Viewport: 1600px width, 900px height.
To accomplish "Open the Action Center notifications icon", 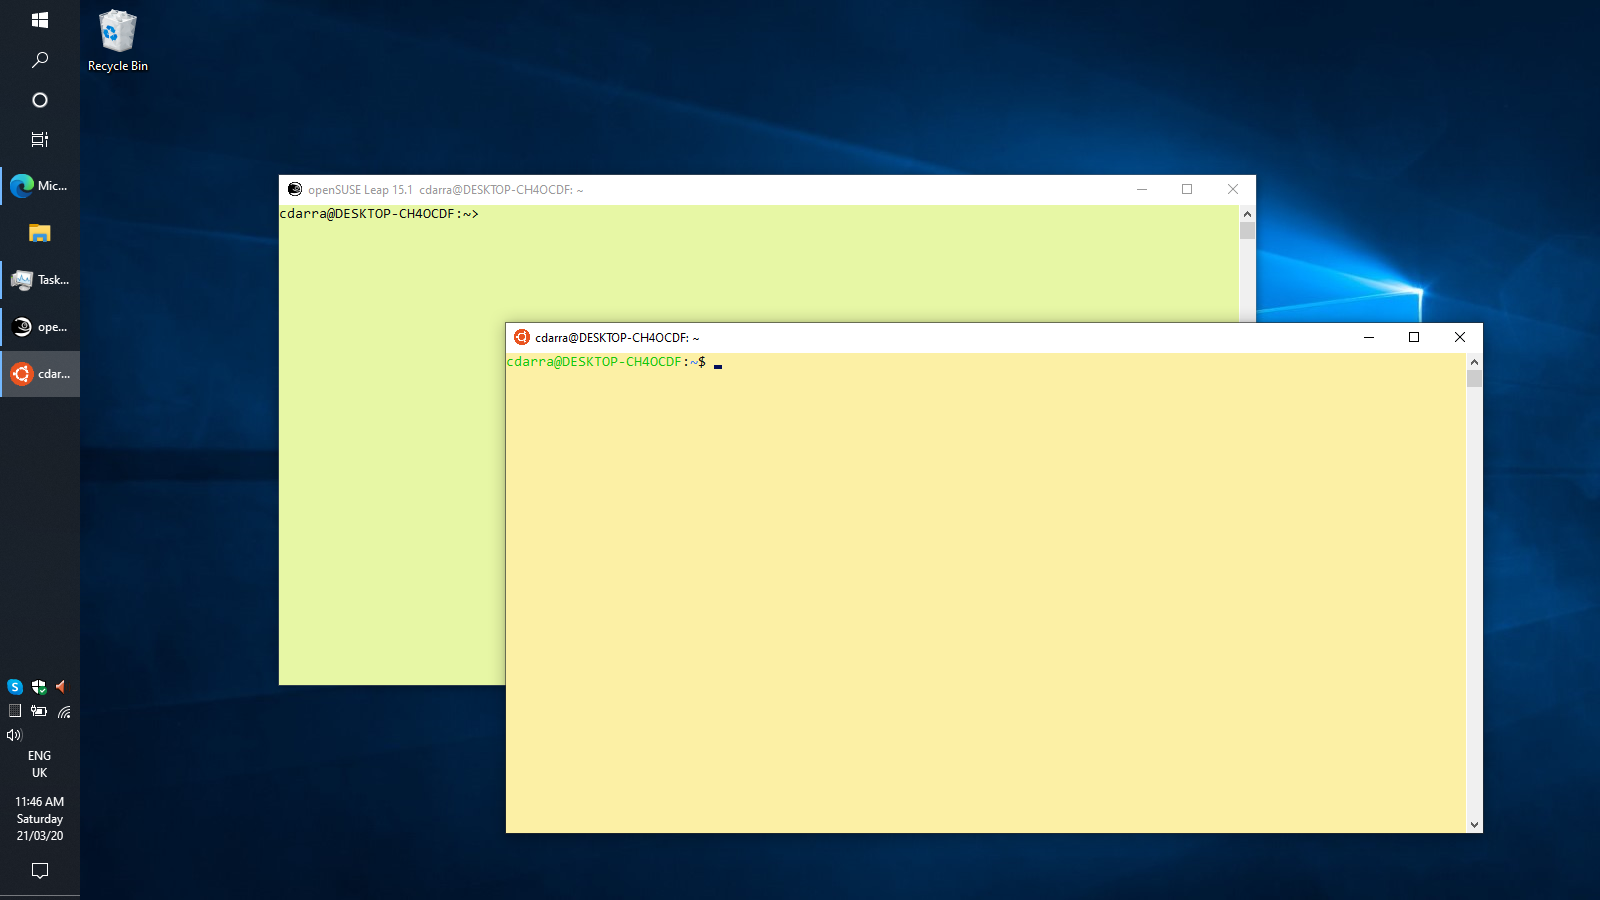I will [x=40, y=871].
